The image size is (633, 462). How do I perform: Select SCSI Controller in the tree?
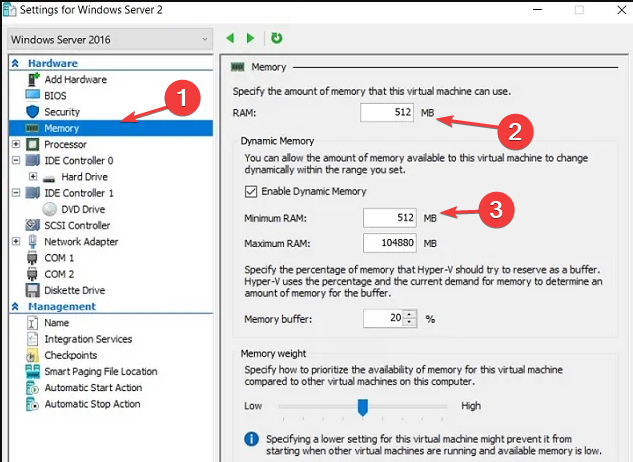click(x=77, y=225)
